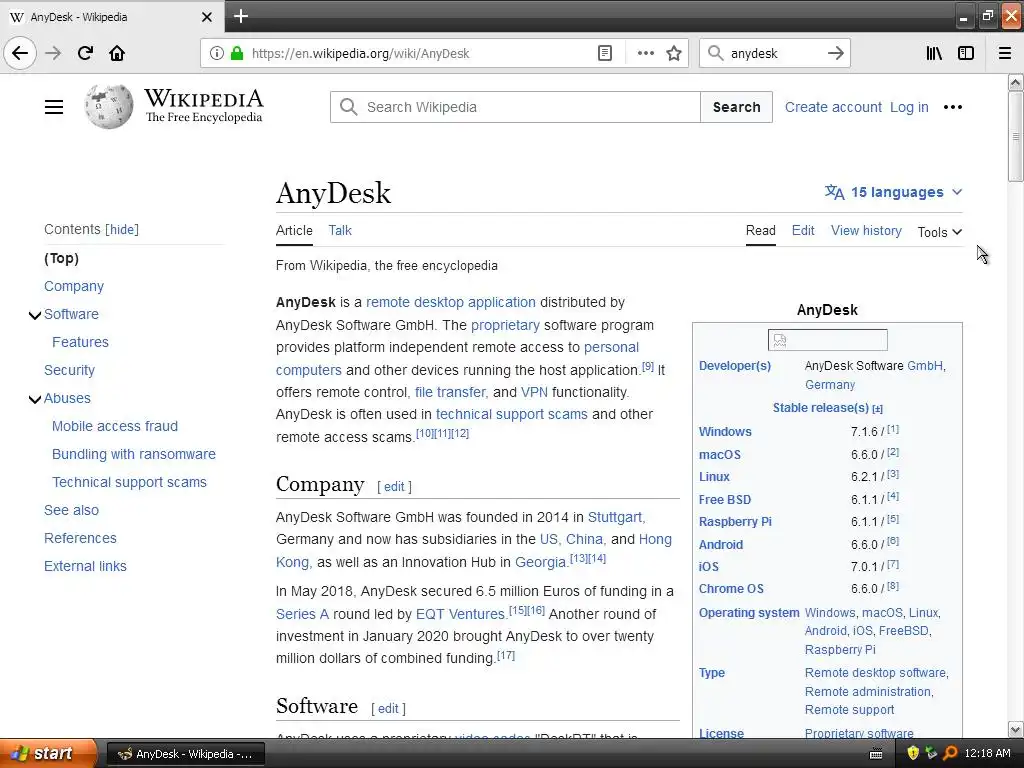Click the search arrow next to anydesk
The width and height of the screenshot is (1024, 768).
click(835, 54)
